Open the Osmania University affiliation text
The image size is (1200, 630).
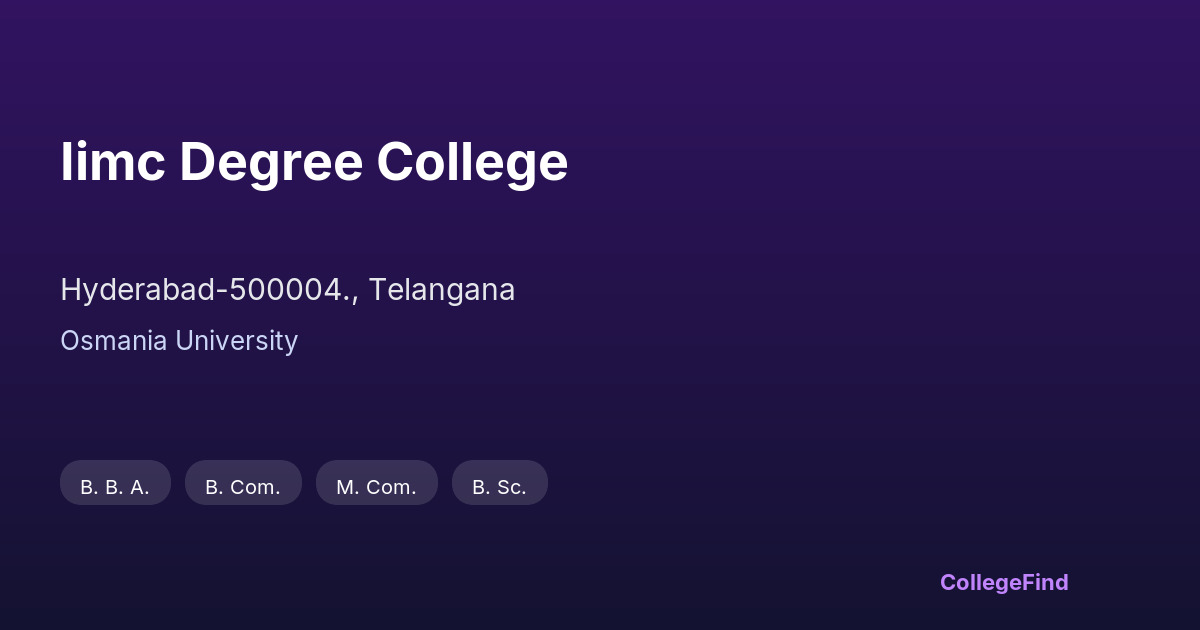pos(179,341)
